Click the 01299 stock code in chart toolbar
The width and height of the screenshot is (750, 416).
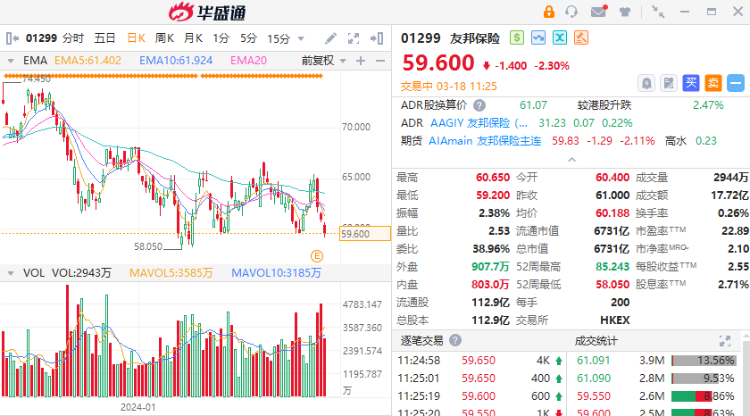[x=41, y=38]
